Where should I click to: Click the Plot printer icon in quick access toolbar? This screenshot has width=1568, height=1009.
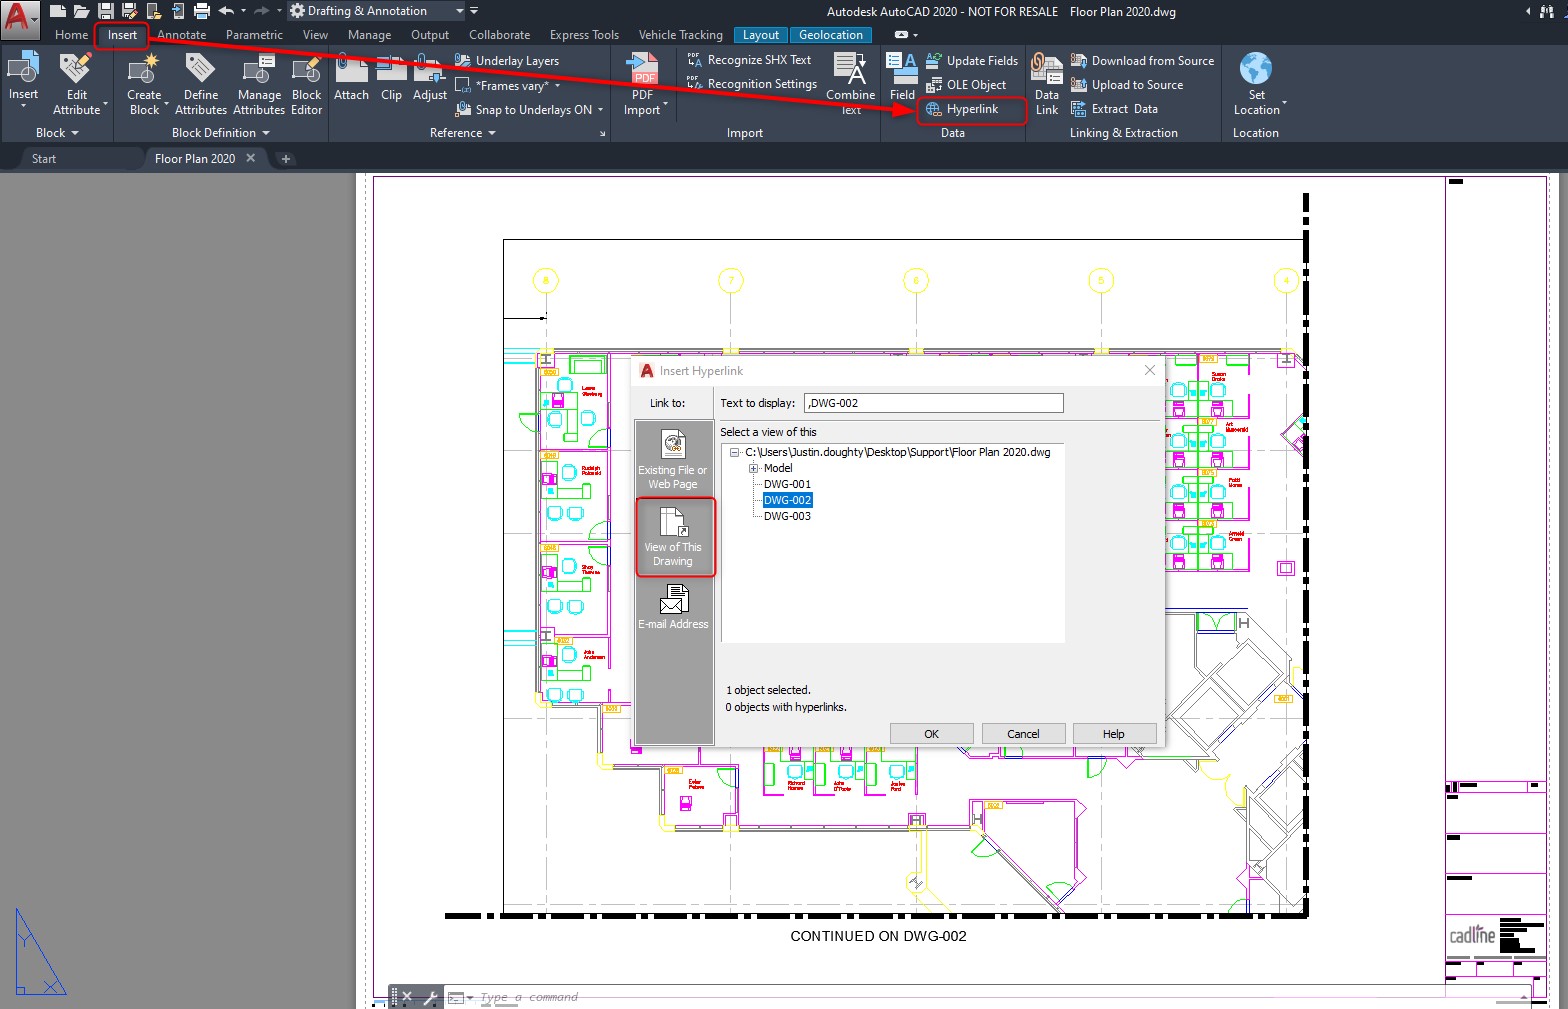click(x=201, y=11)
